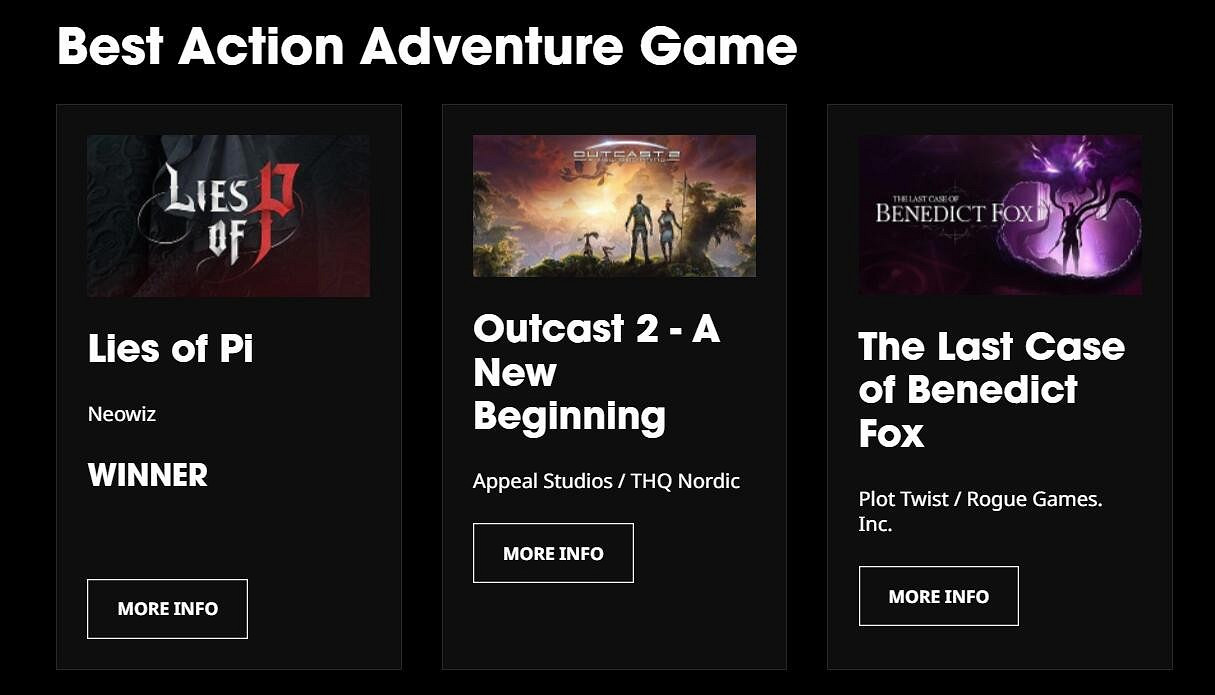Select The Last Case of Benedict Fox title
The image size is (1215, 695).
point(991,390)
